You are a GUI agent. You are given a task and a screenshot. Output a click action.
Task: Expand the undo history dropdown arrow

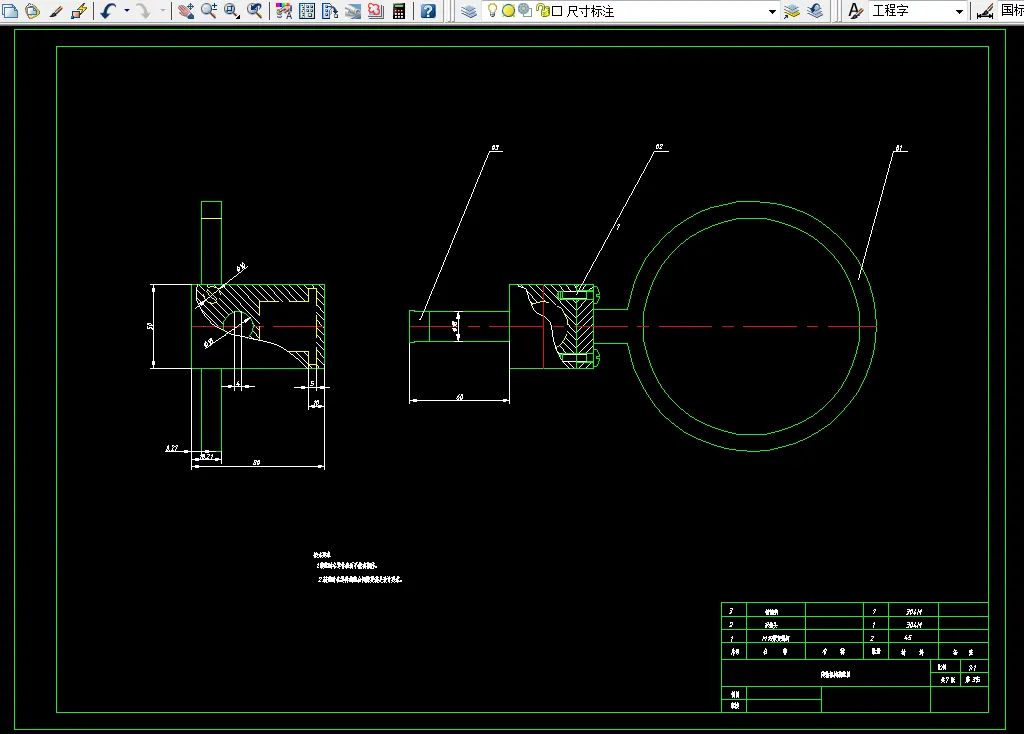127,11
